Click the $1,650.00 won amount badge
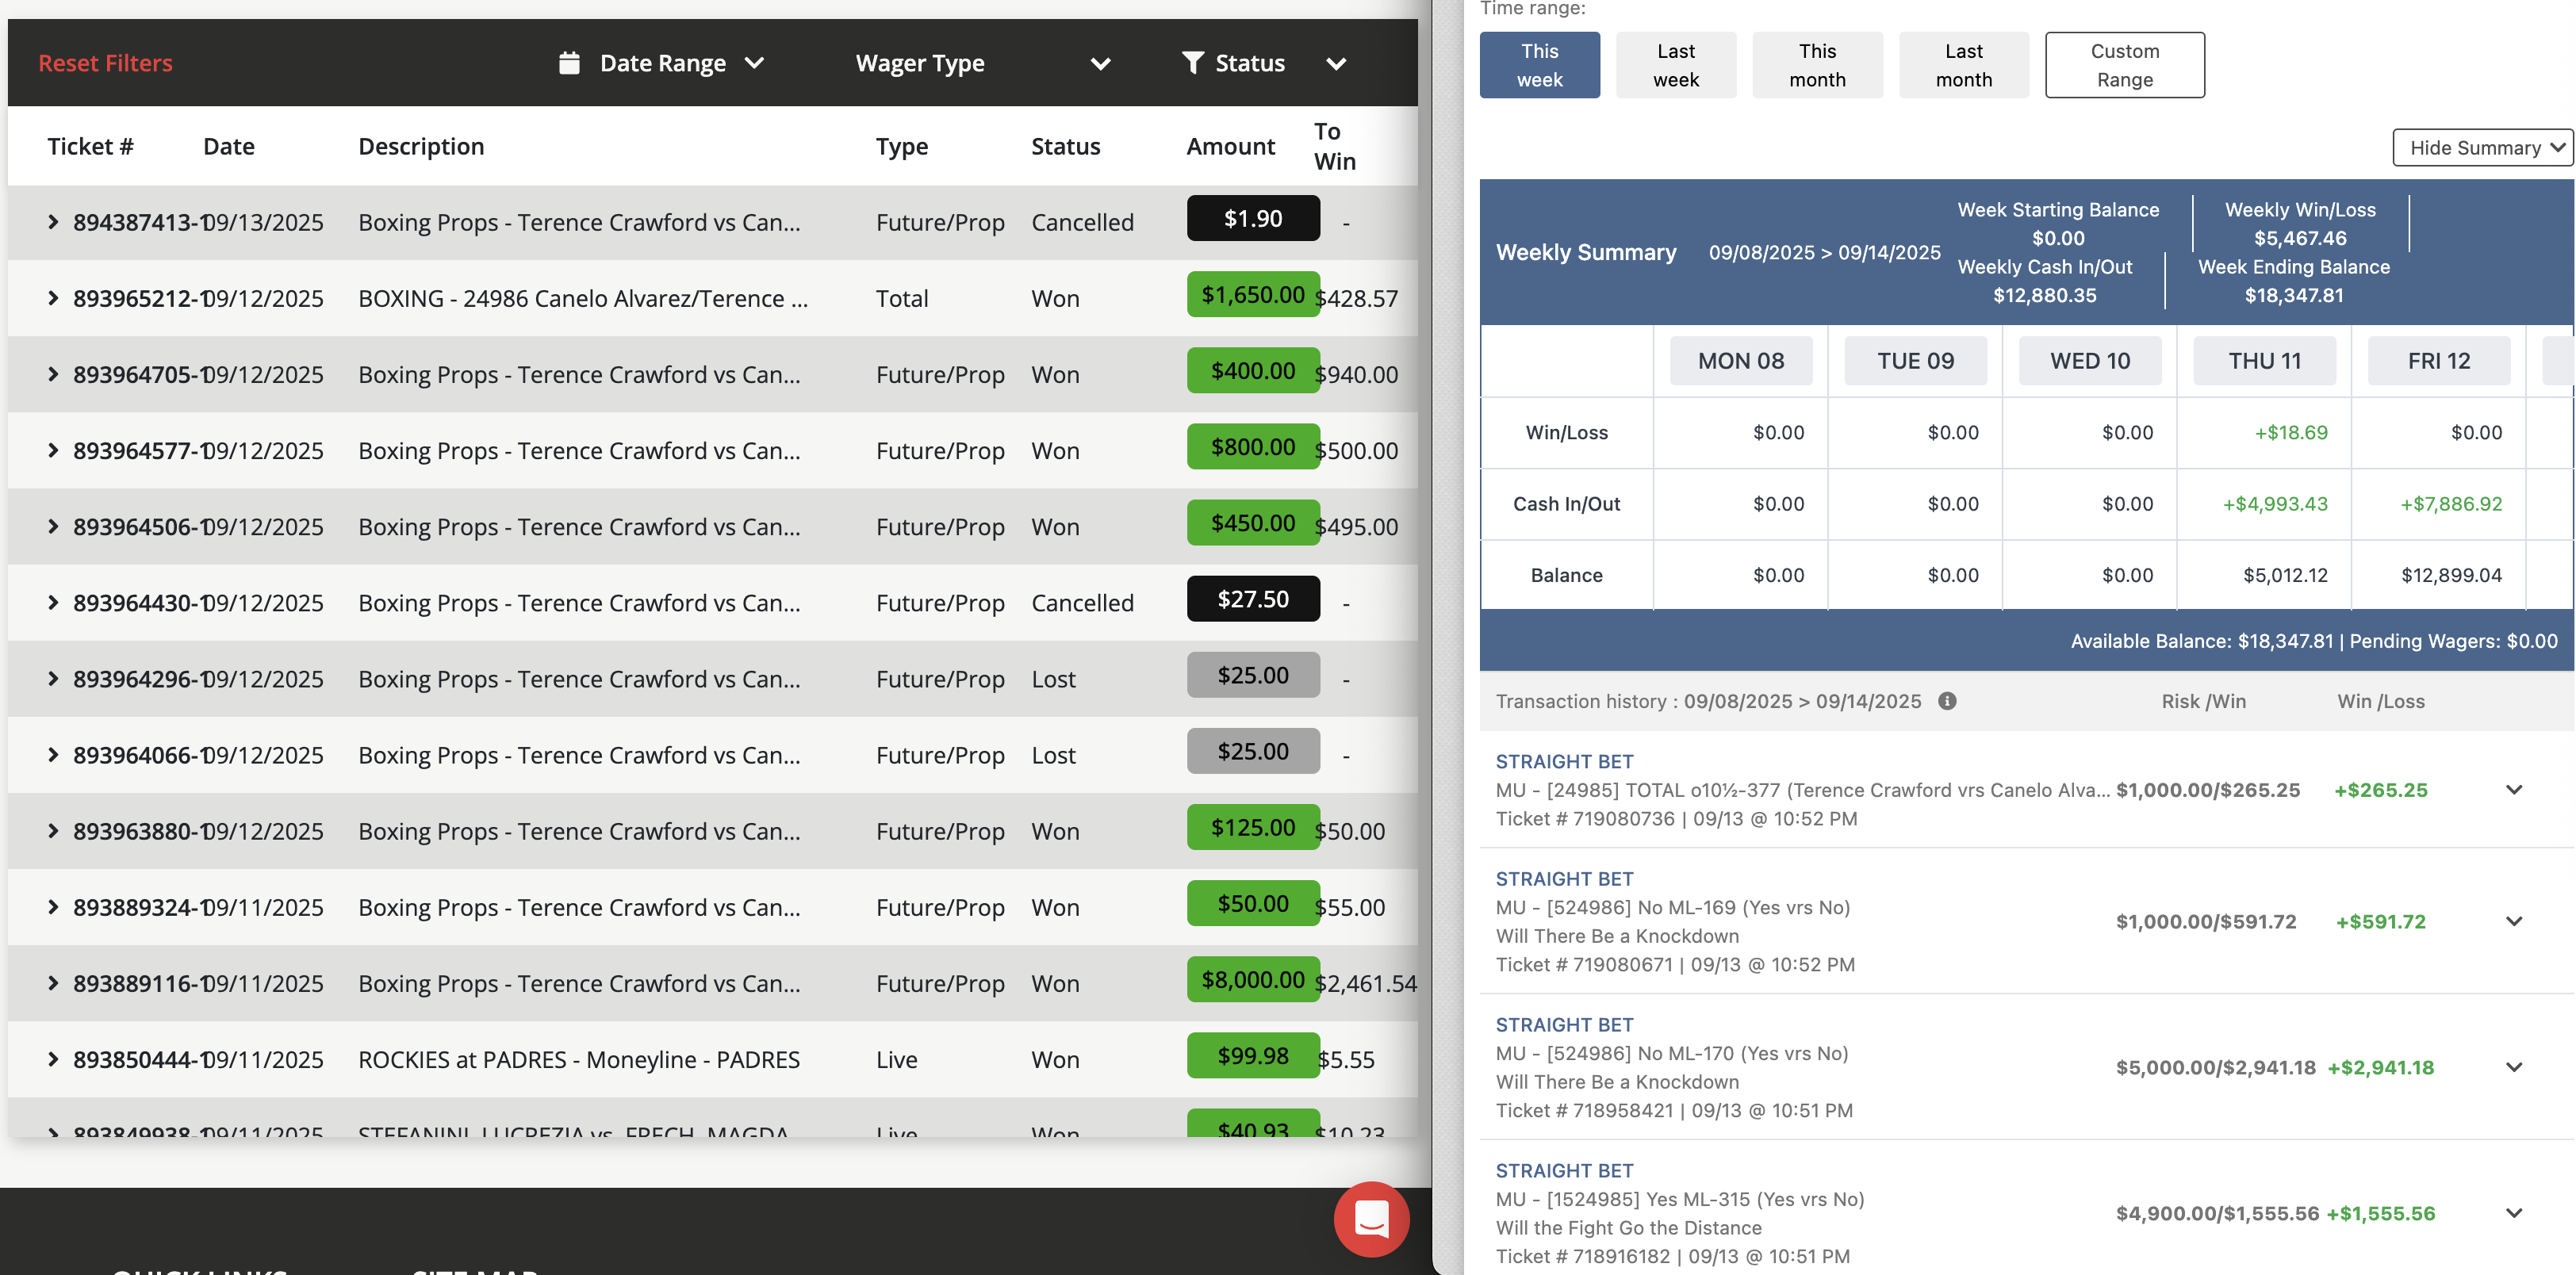 [1253, 294]
